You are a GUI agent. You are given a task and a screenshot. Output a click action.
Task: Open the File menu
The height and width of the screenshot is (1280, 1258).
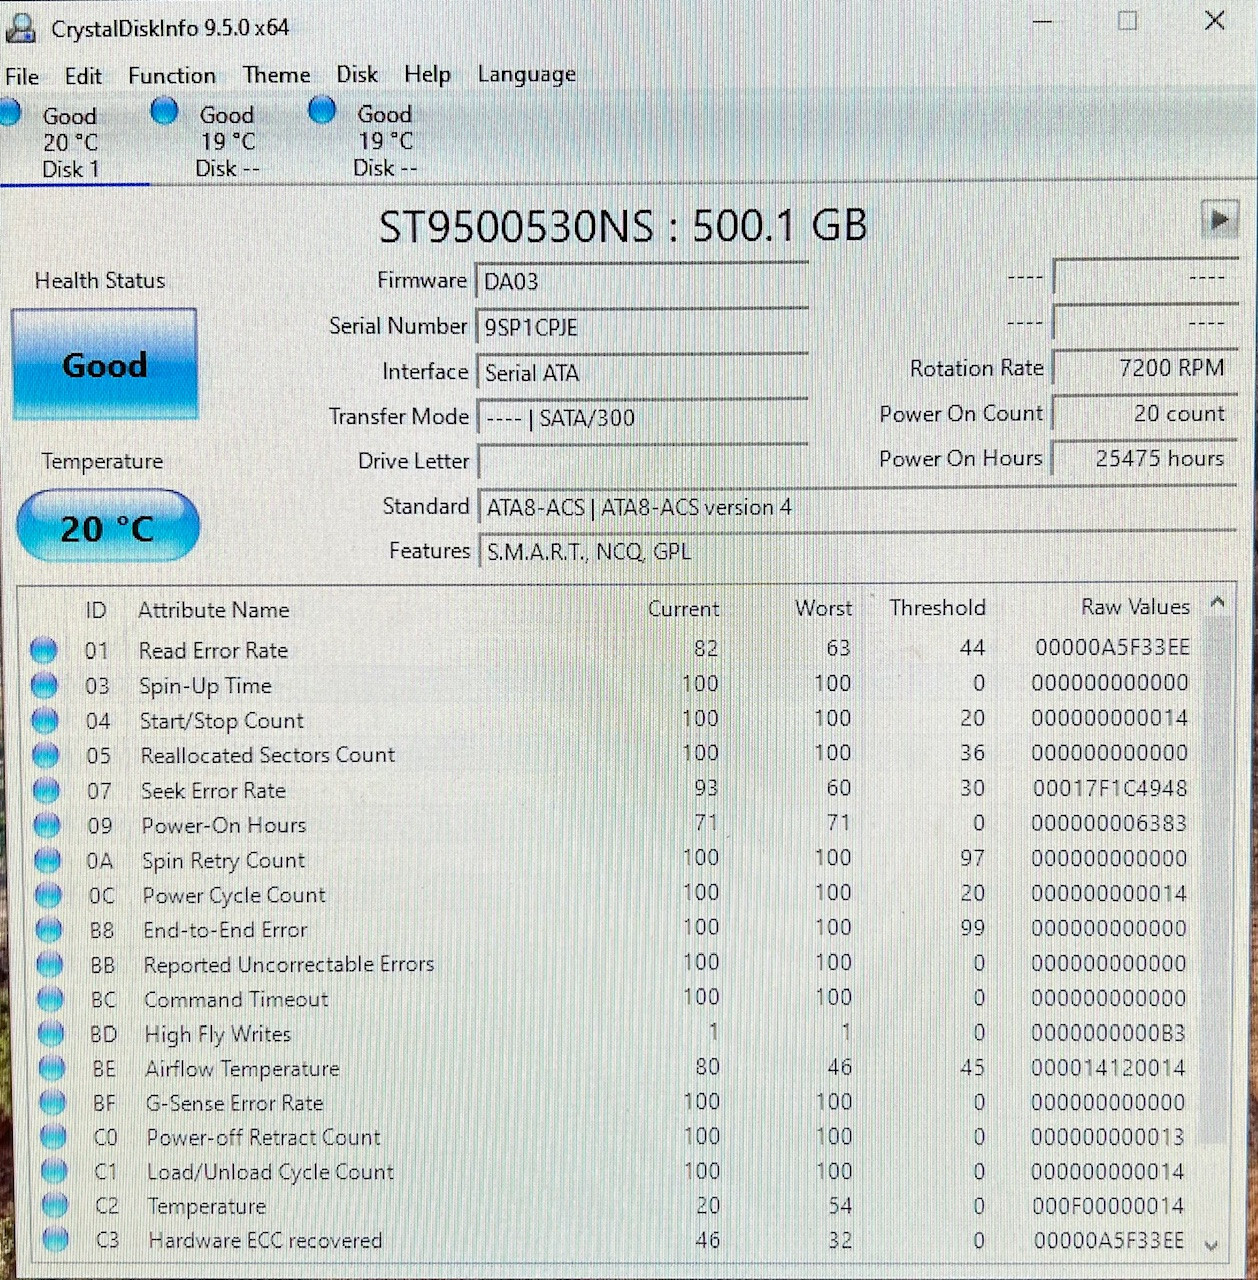[22, 76]
